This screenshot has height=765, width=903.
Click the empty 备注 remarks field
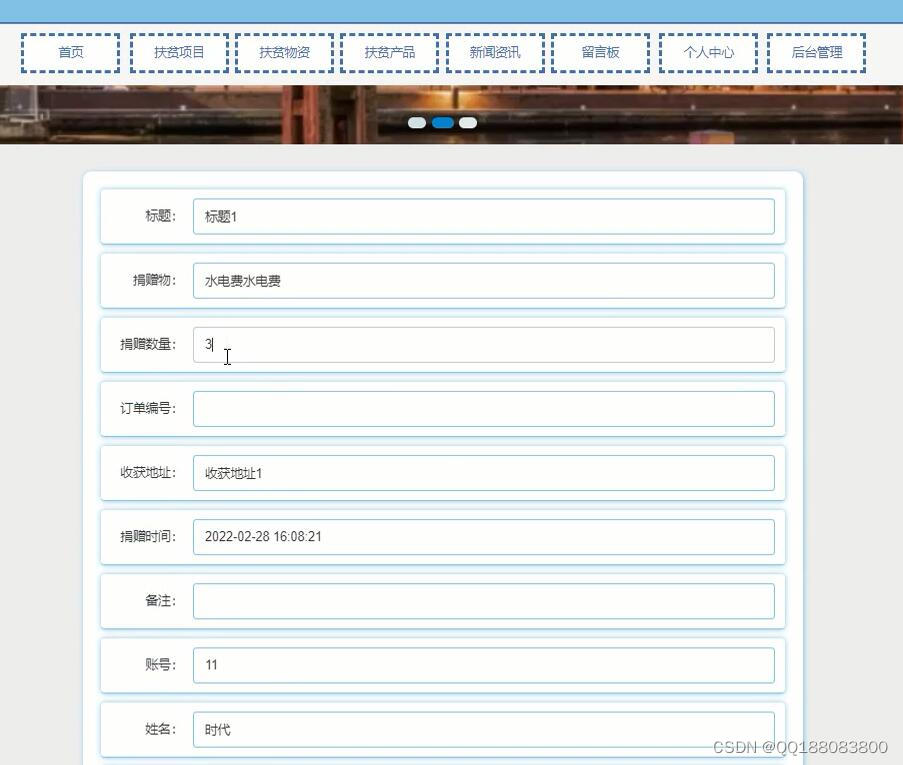[x=484, y=600]
